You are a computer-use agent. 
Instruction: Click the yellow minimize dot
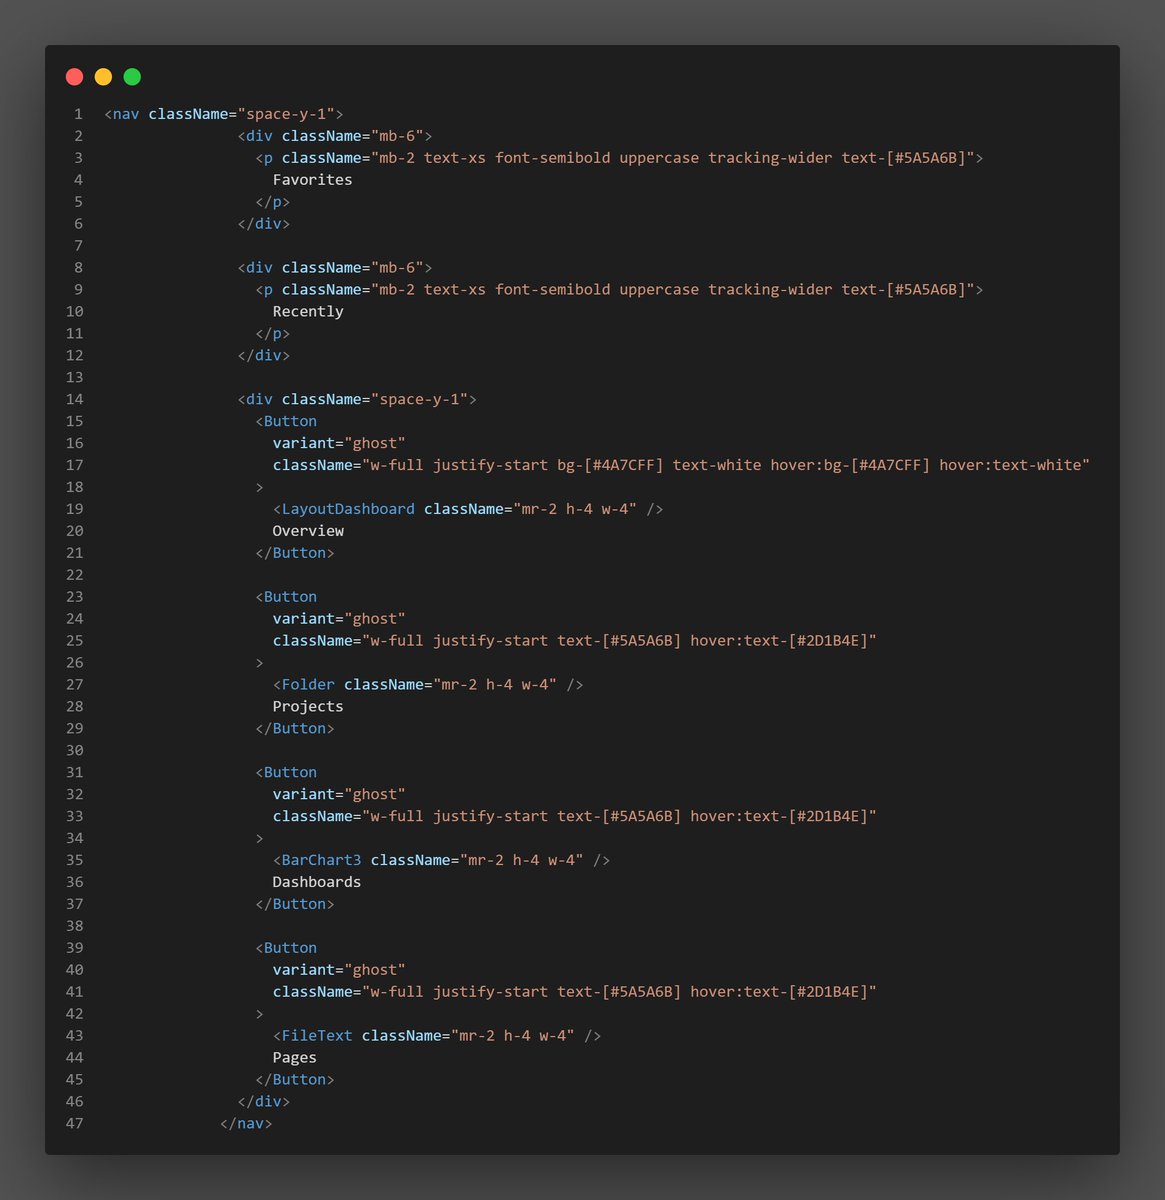103,77
